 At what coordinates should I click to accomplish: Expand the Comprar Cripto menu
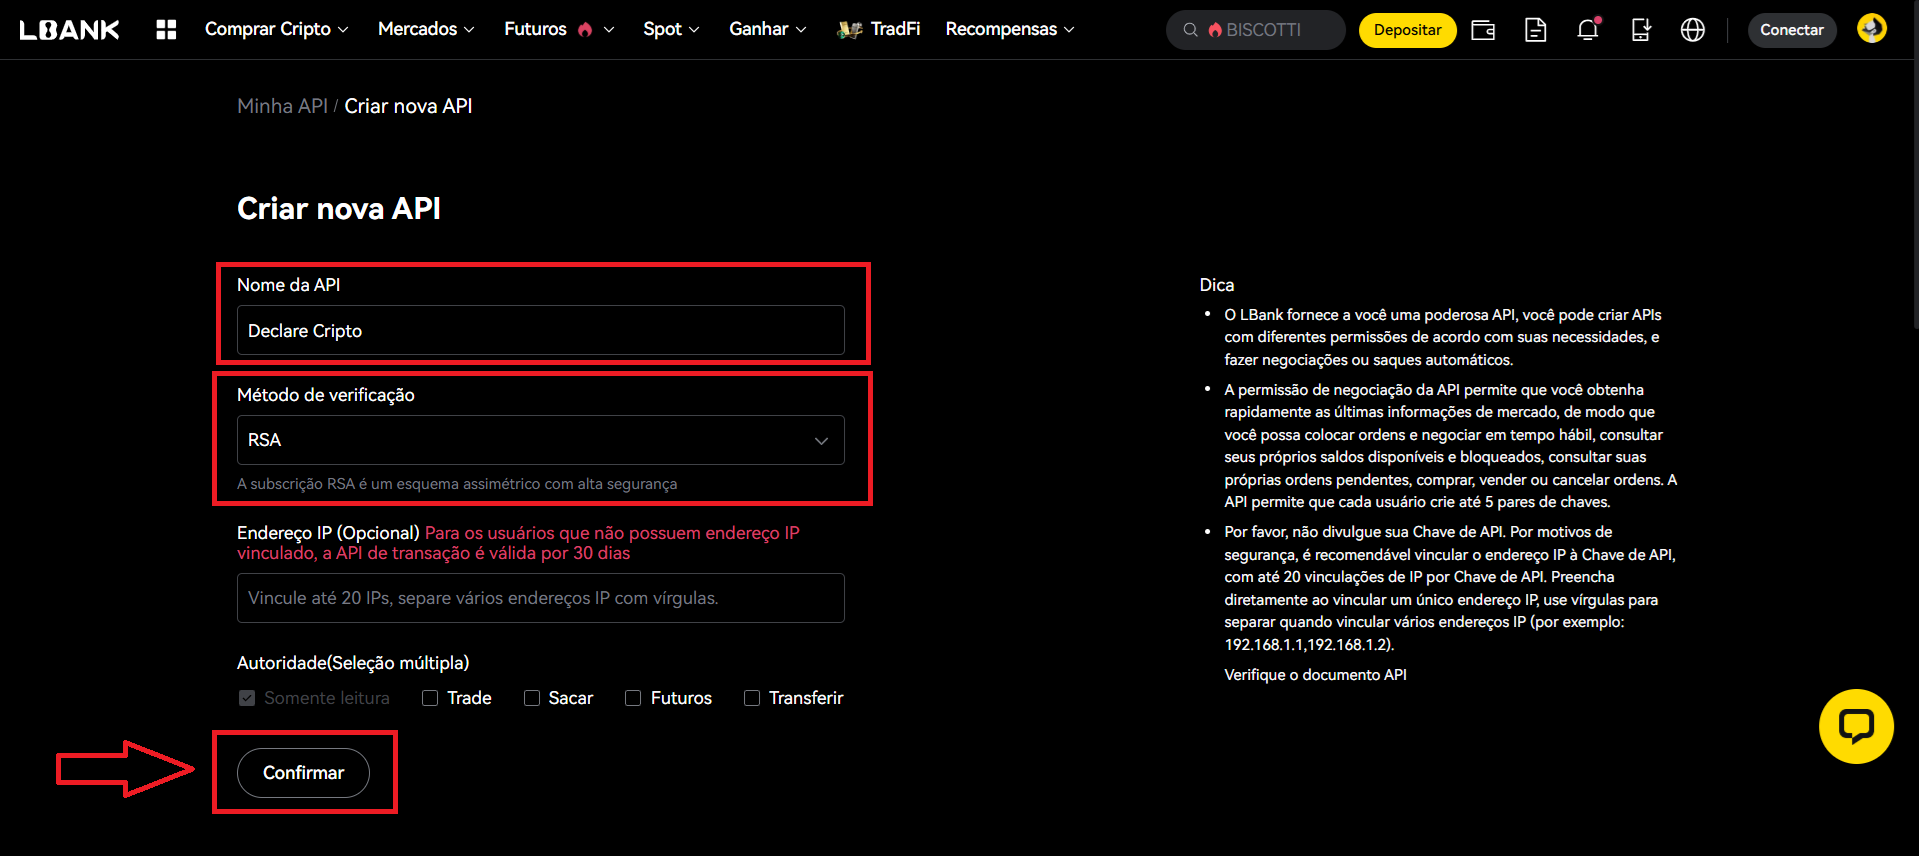coord(277,30)
